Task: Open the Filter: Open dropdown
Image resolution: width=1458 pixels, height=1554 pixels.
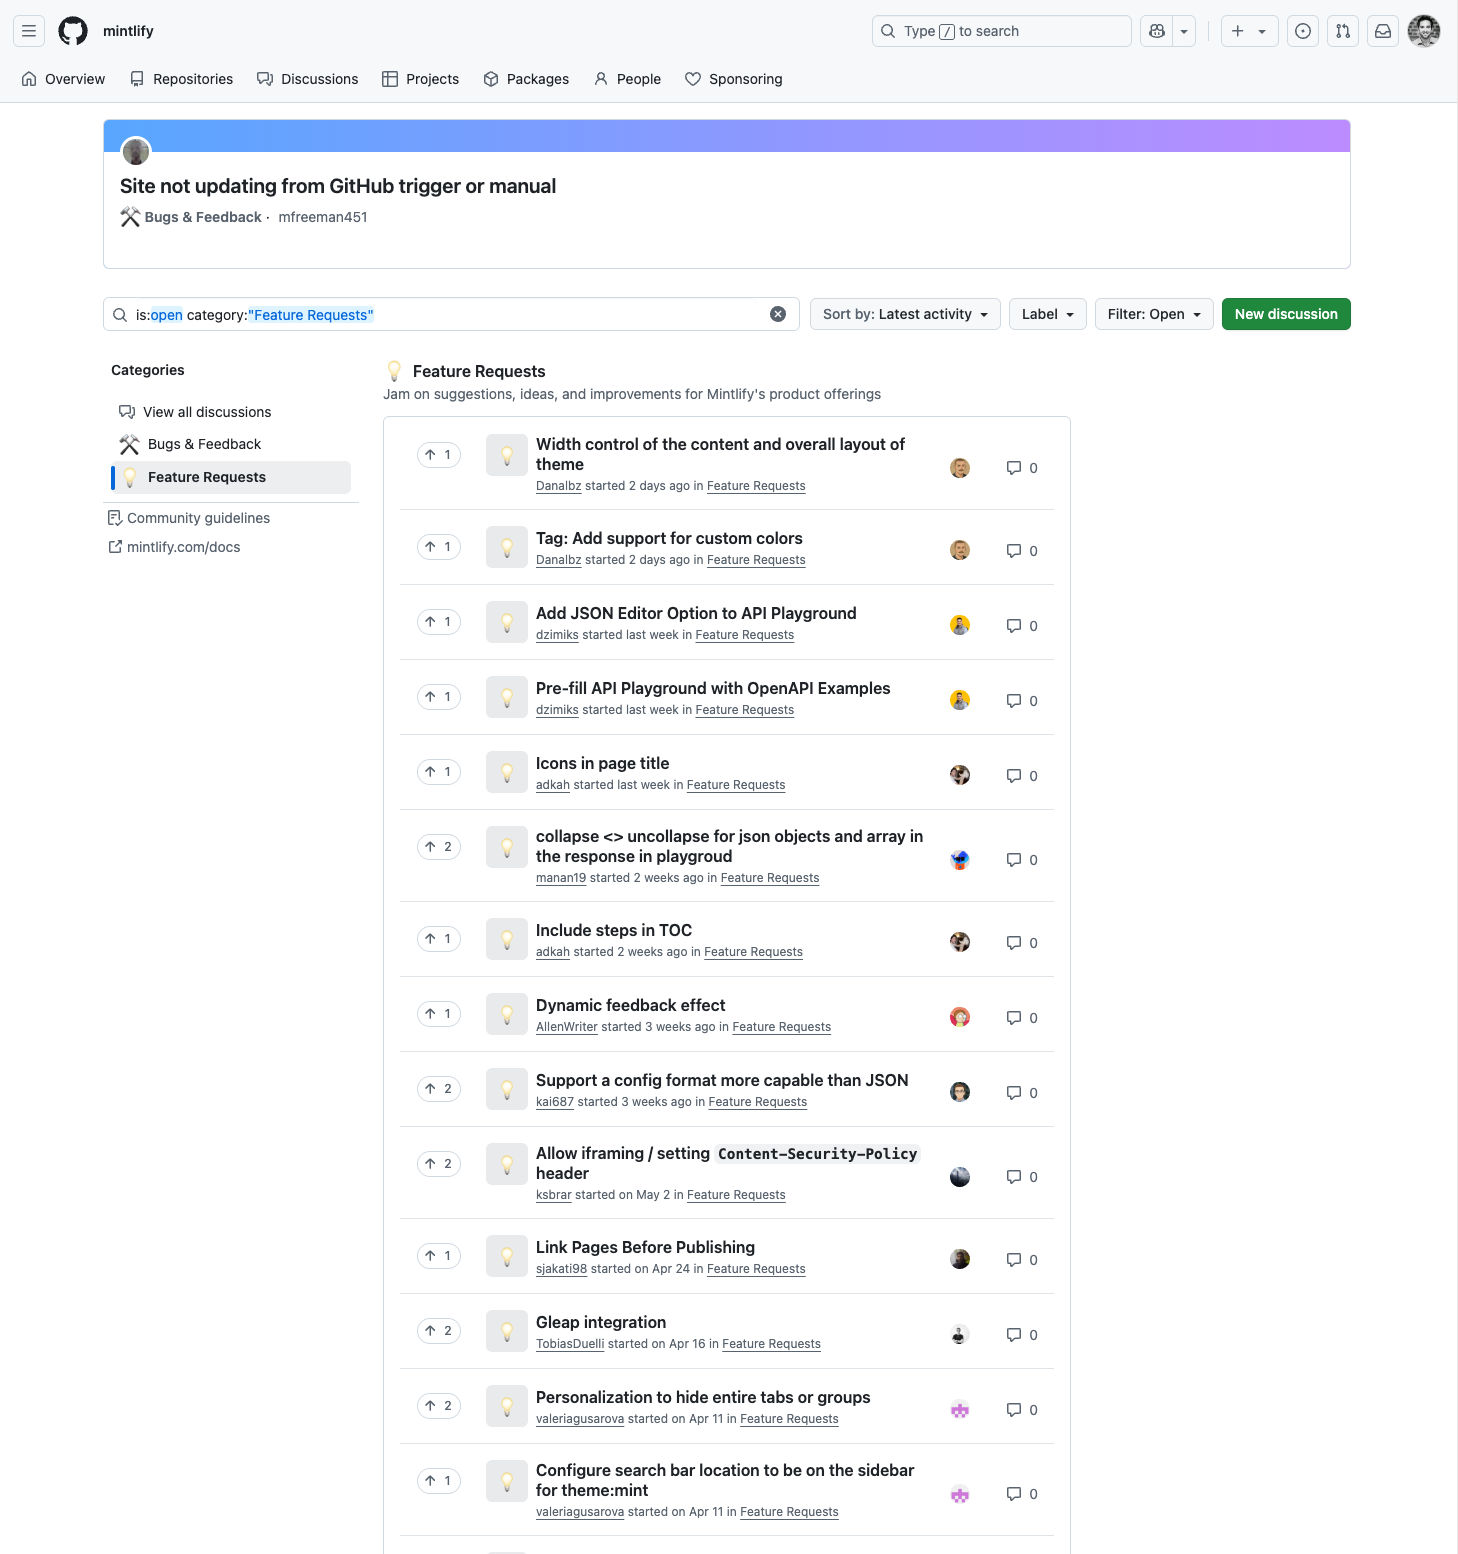Action: [1154, 314]
